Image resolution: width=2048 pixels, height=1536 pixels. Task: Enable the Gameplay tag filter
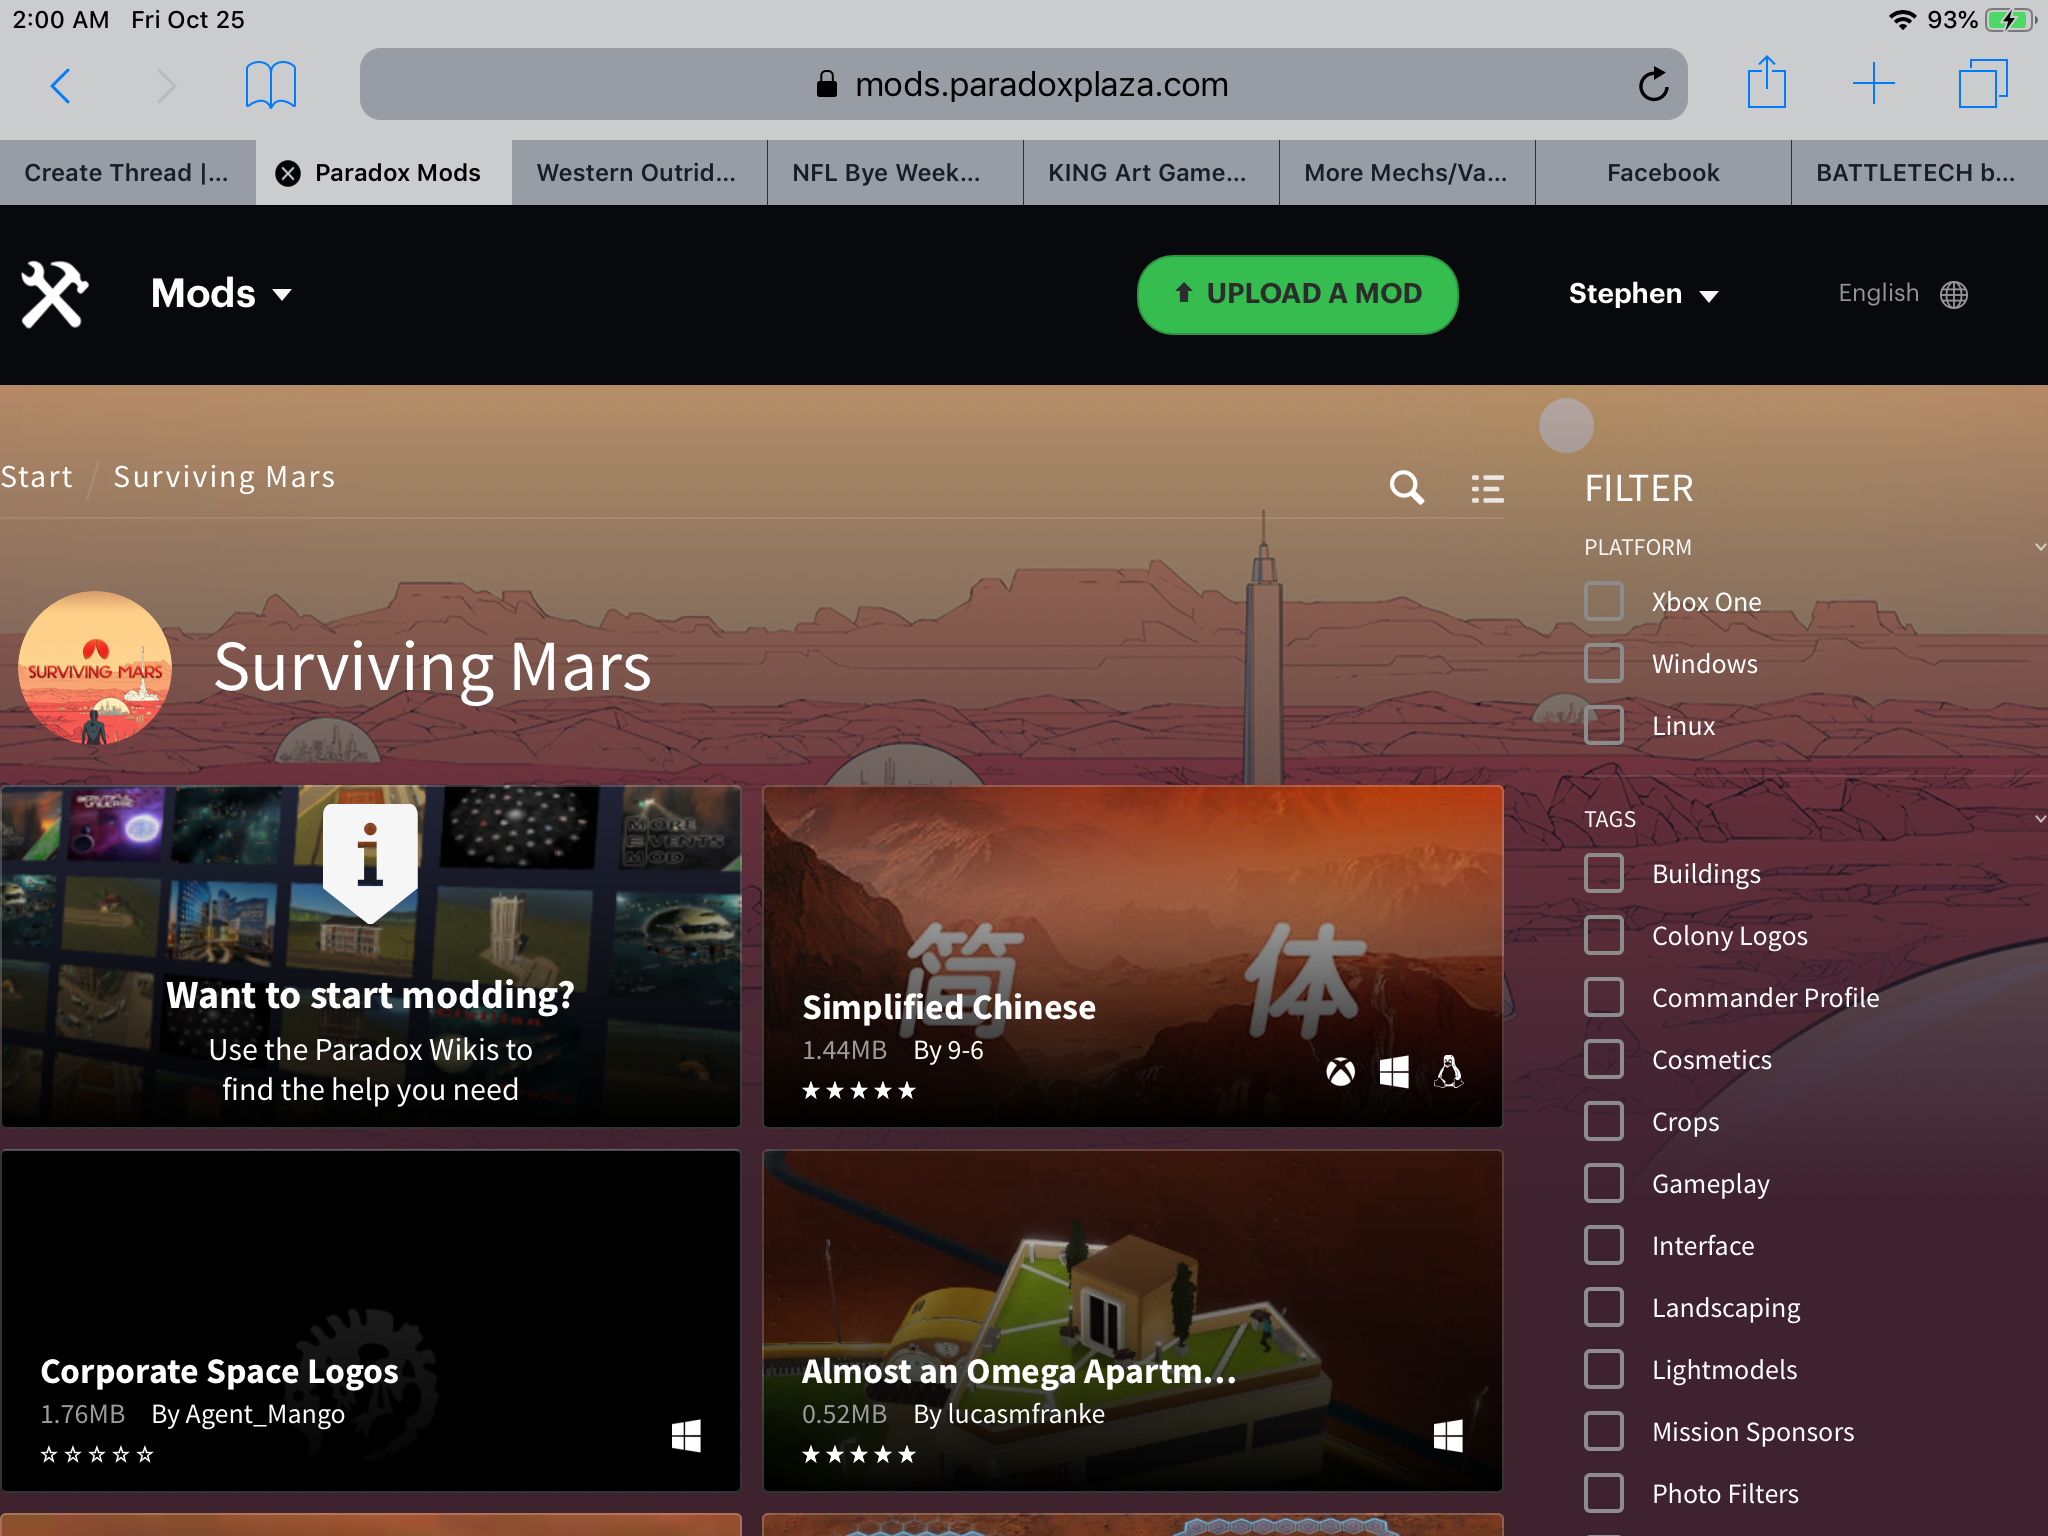(1604, 1184)
